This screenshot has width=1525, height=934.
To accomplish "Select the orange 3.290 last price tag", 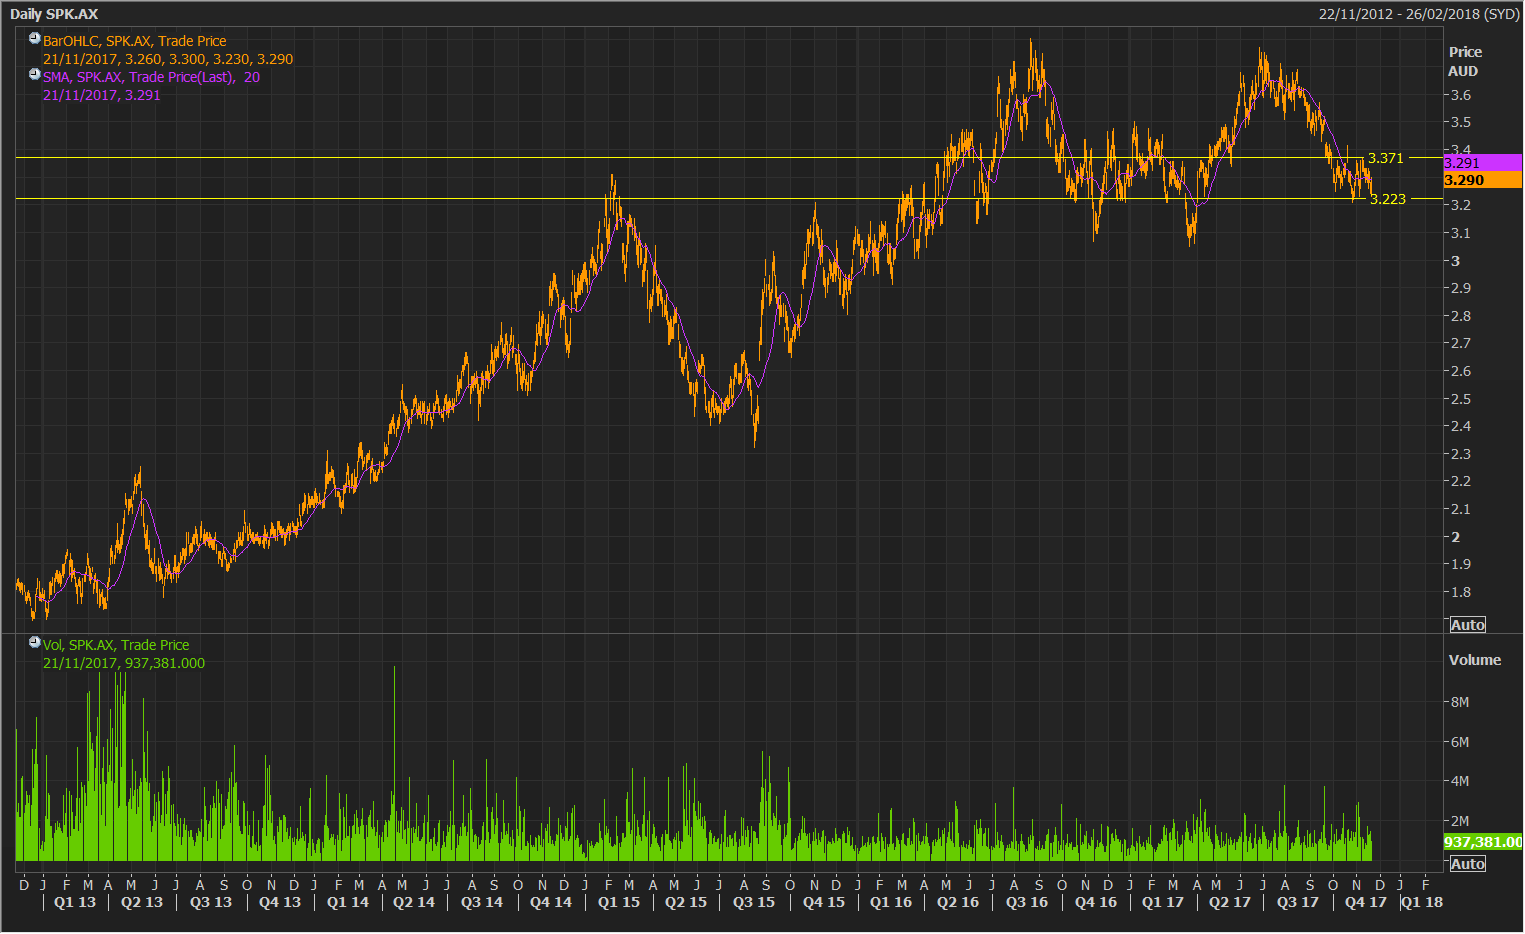I will [x=1483, y=180].
